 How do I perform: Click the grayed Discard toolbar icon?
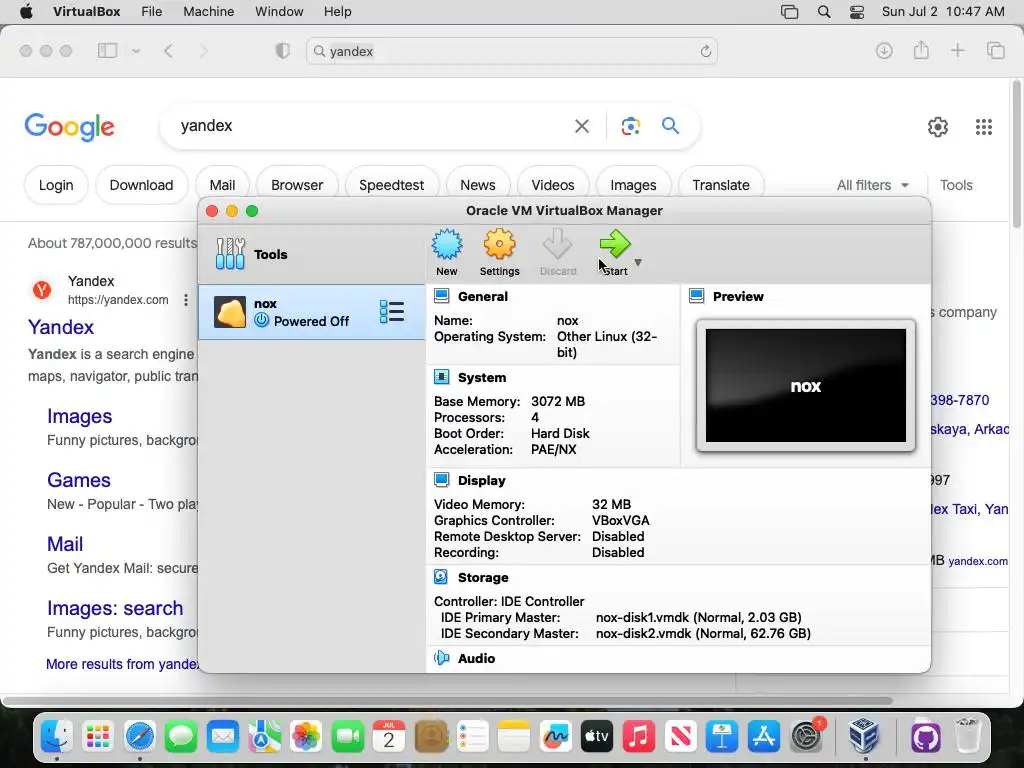558,252
